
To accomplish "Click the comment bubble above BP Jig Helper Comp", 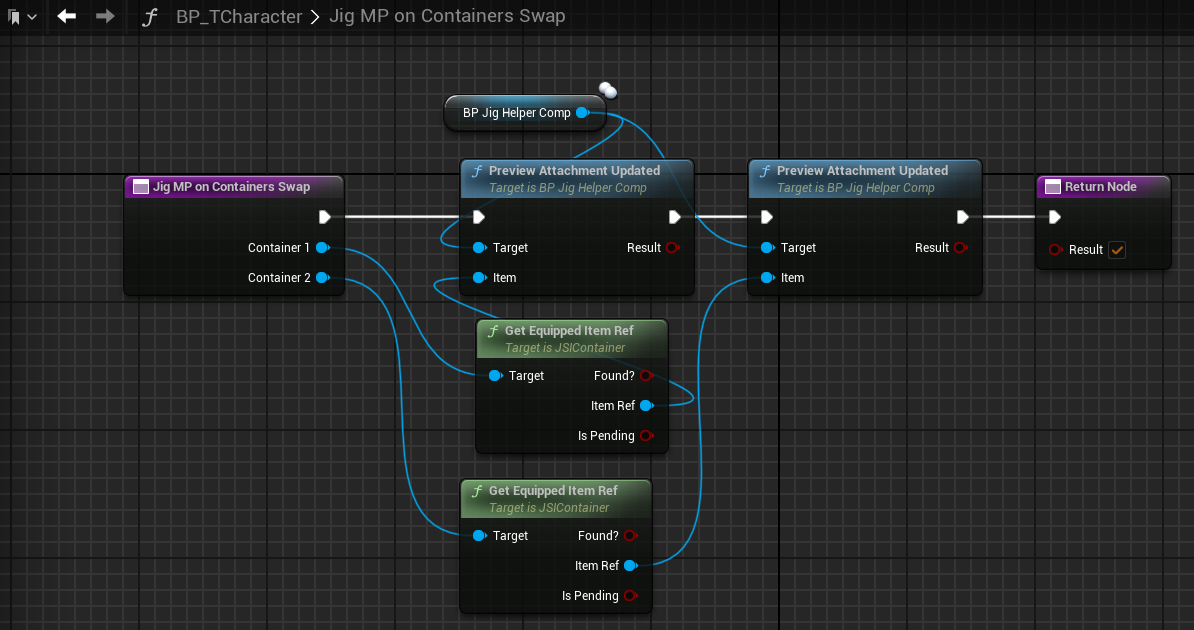I will click(x=608, y=91).
